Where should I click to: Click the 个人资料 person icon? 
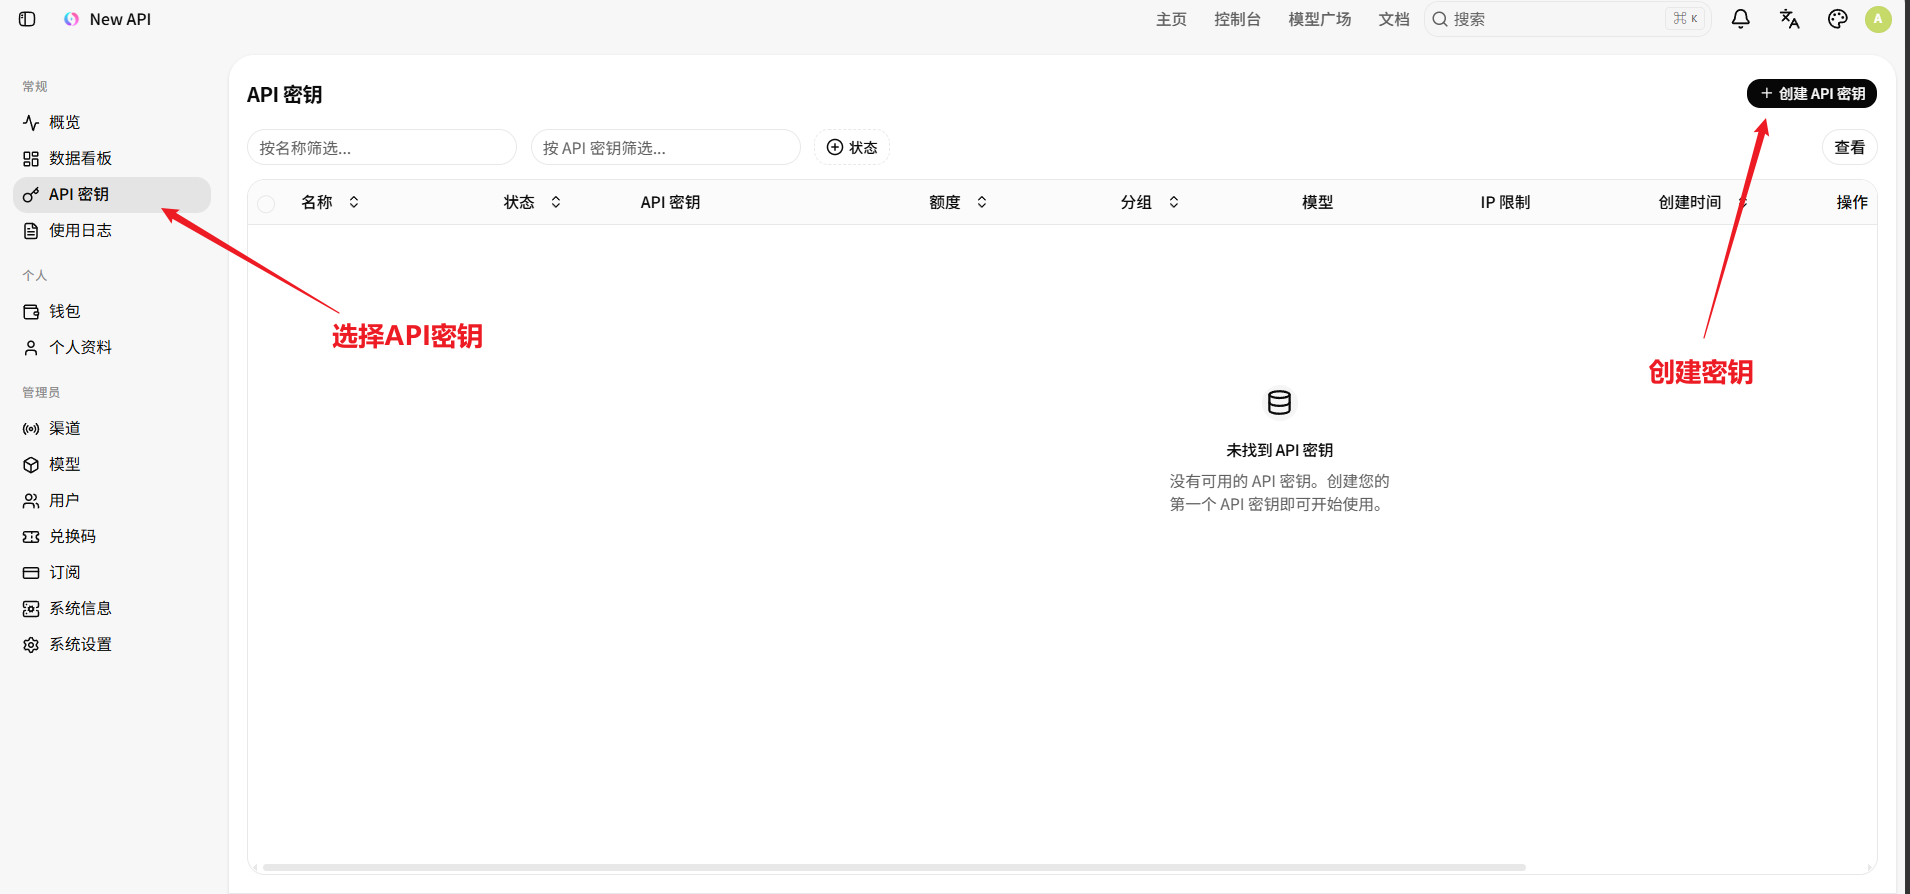point(31,347)
